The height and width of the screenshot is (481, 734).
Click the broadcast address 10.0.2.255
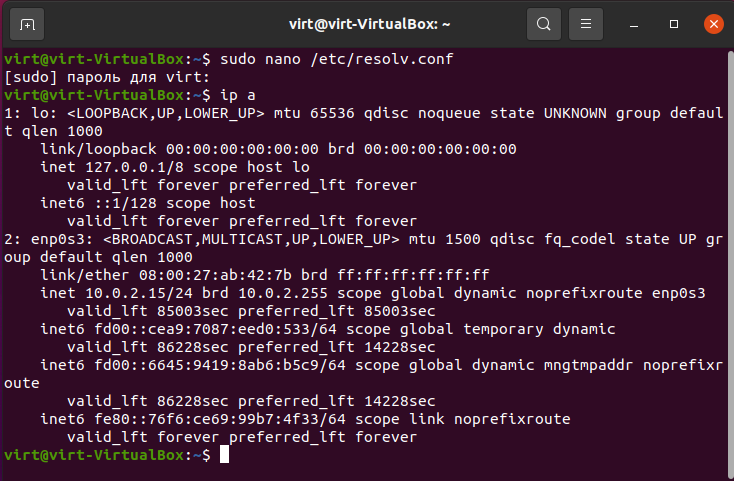283,293
